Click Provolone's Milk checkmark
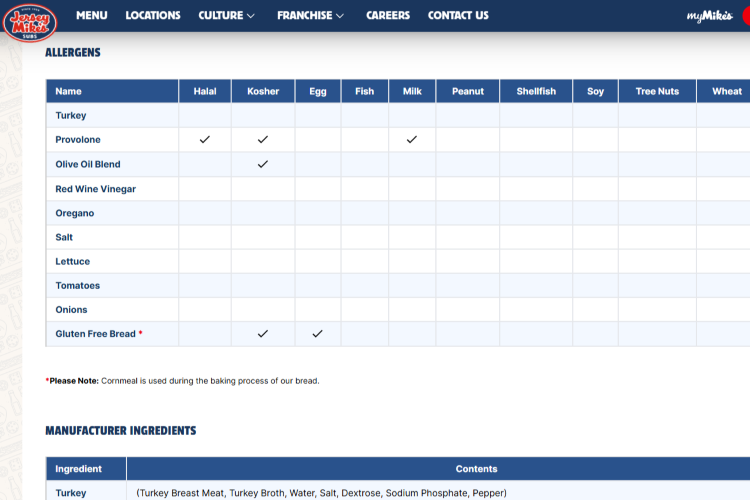The image size is (750, 500). point(412,140)
